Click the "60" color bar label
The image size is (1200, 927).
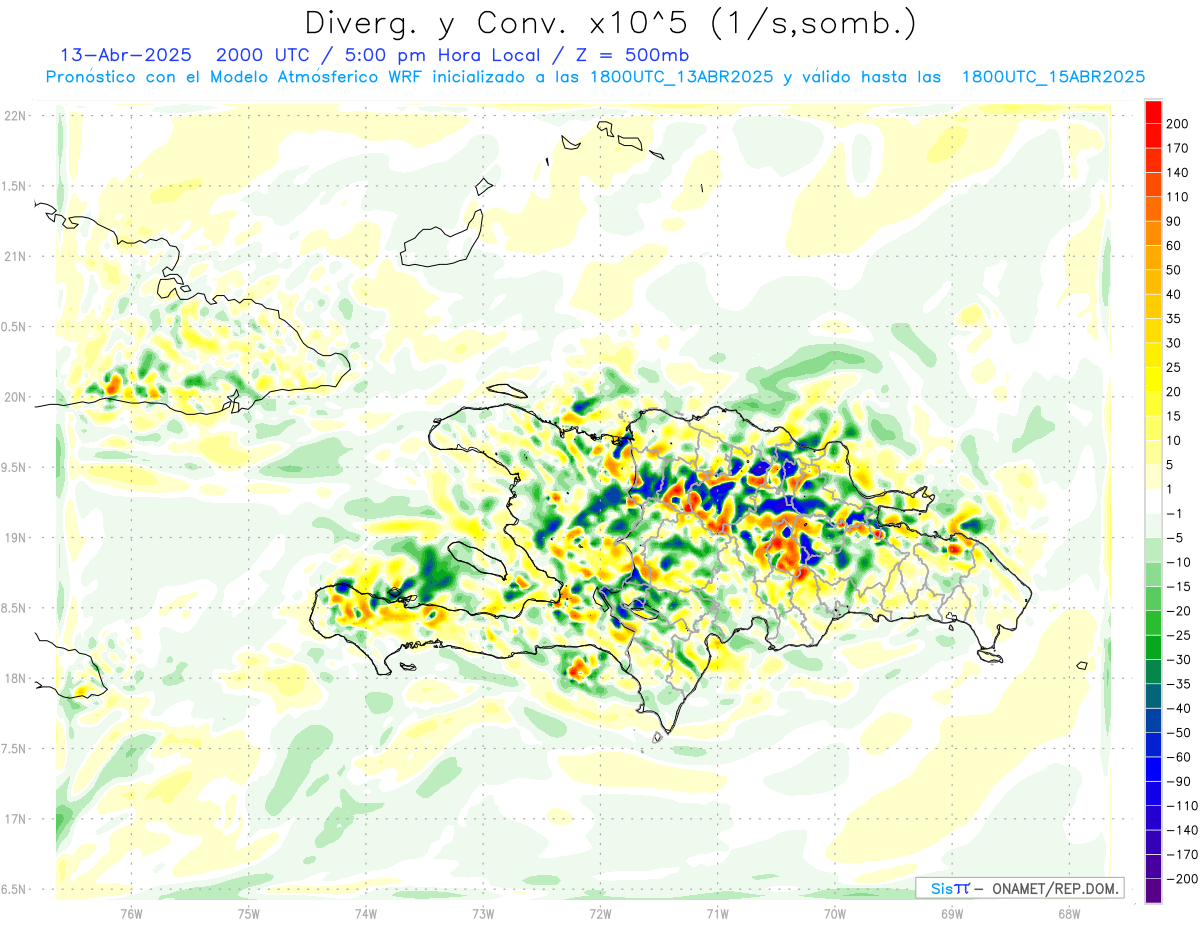pyautogui.click(x=1174, y=245)
